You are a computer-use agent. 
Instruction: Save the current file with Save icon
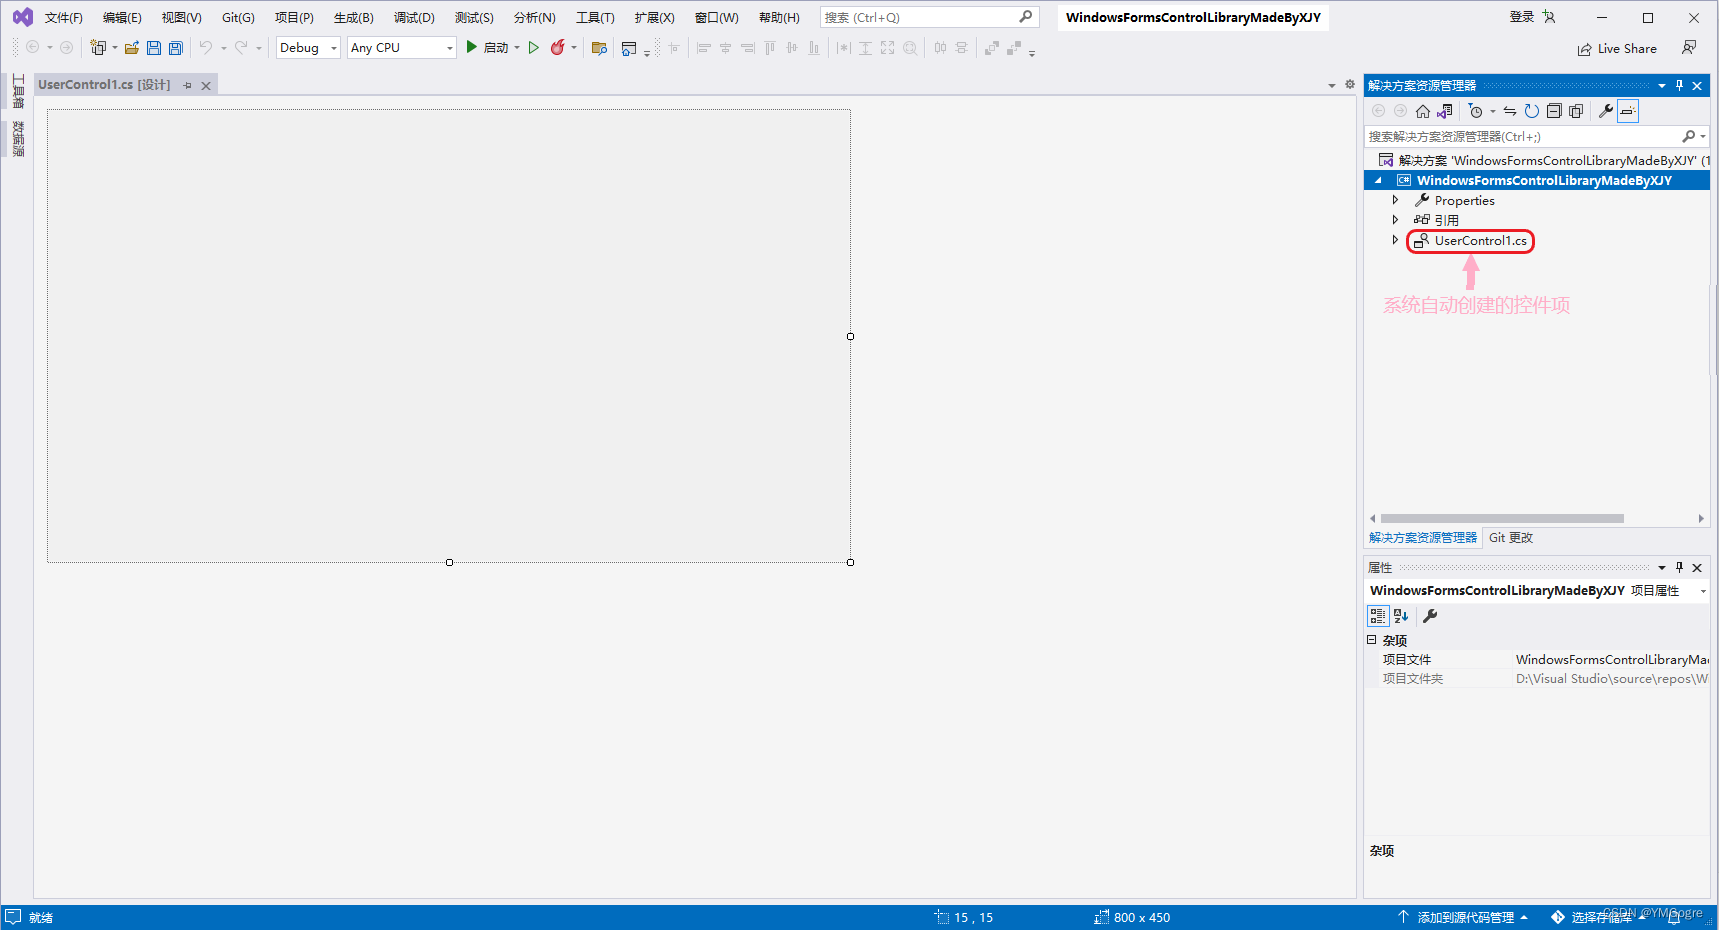(154, 48)
